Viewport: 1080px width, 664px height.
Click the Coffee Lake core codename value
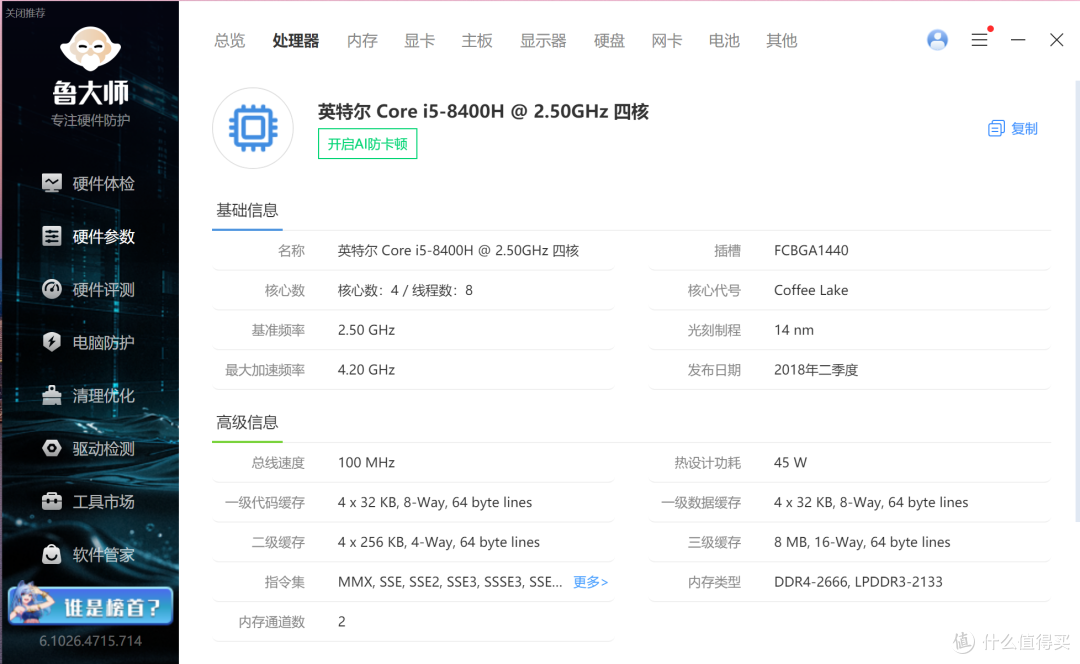(x=811, y=291)
